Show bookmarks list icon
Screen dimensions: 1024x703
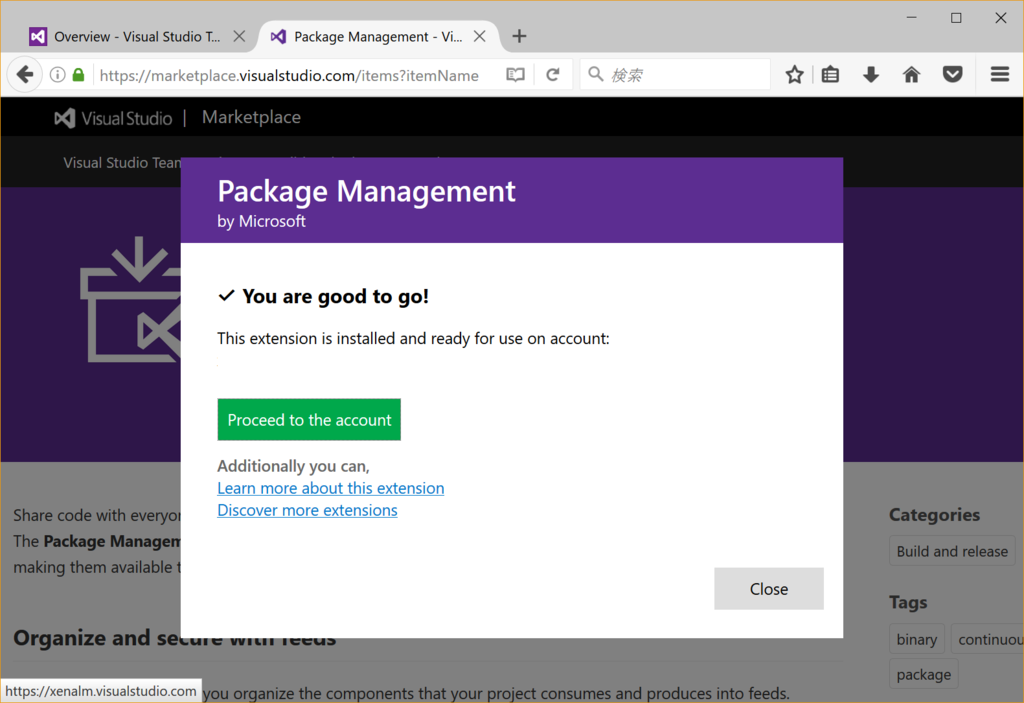pos(830,74)
